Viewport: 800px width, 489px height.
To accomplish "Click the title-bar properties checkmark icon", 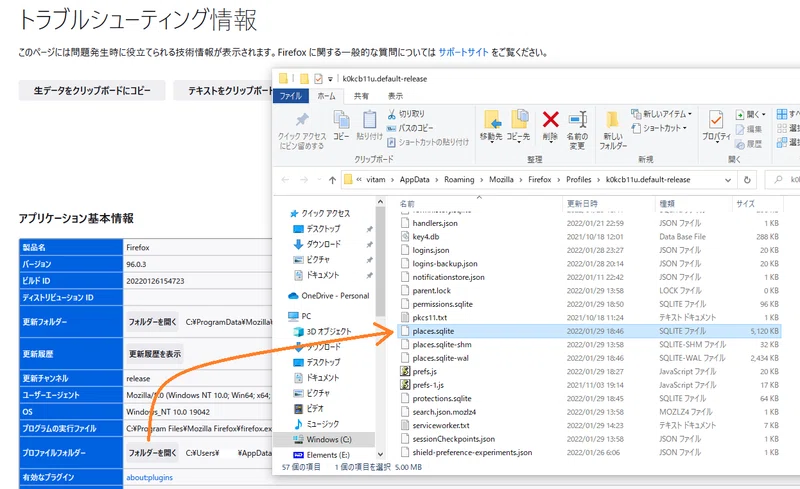I will point(318,79).
